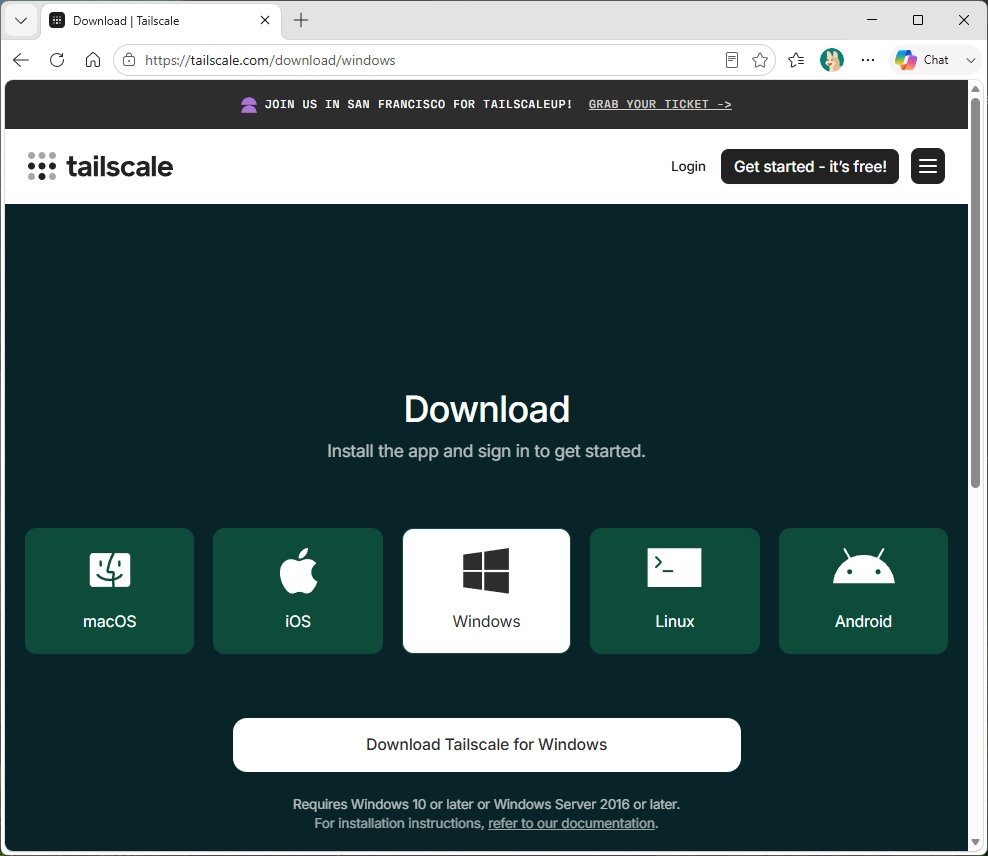Click the scrollbar up arrow
Viewport: 988px width, 856px height.
point(975,88)
